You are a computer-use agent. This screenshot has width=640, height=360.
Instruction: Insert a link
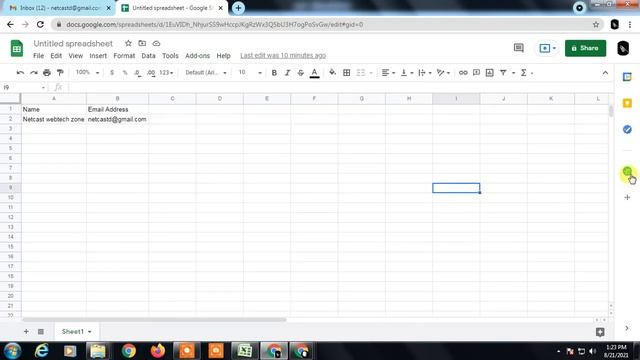[x=463, y=73]
